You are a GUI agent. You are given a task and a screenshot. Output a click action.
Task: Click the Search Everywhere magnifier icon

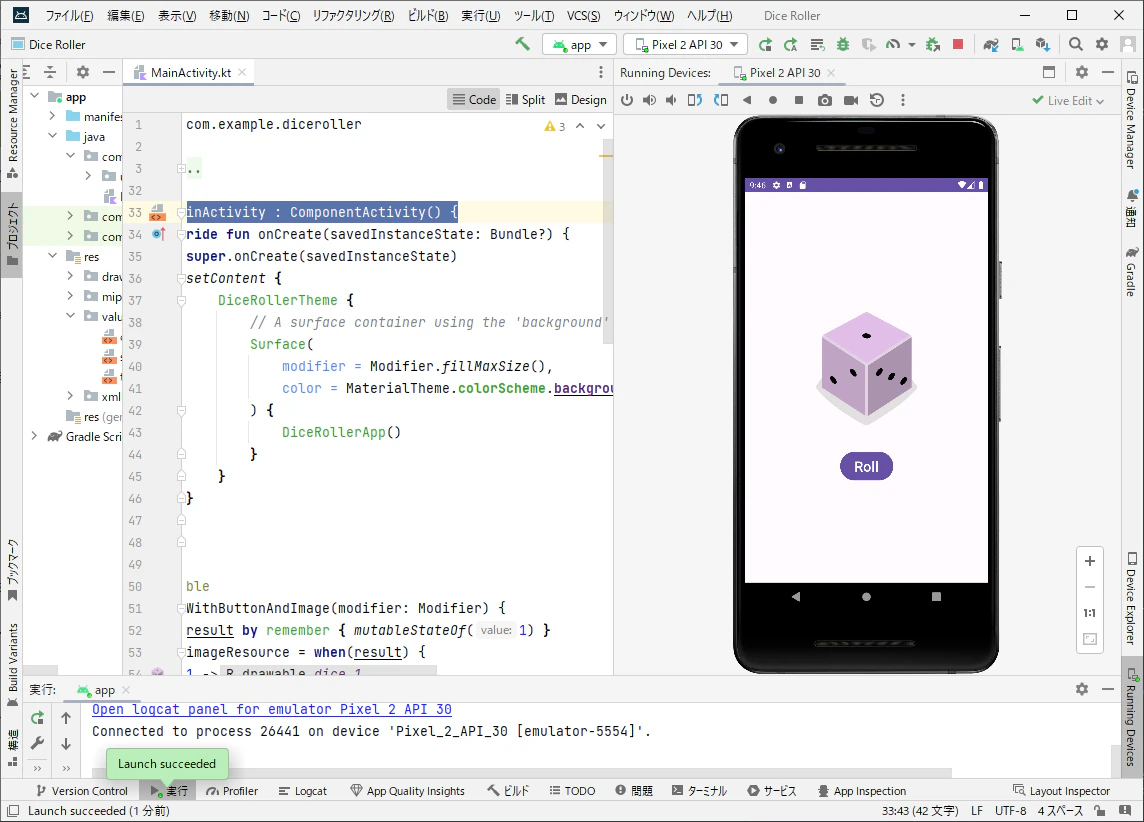click(1075, 44)
